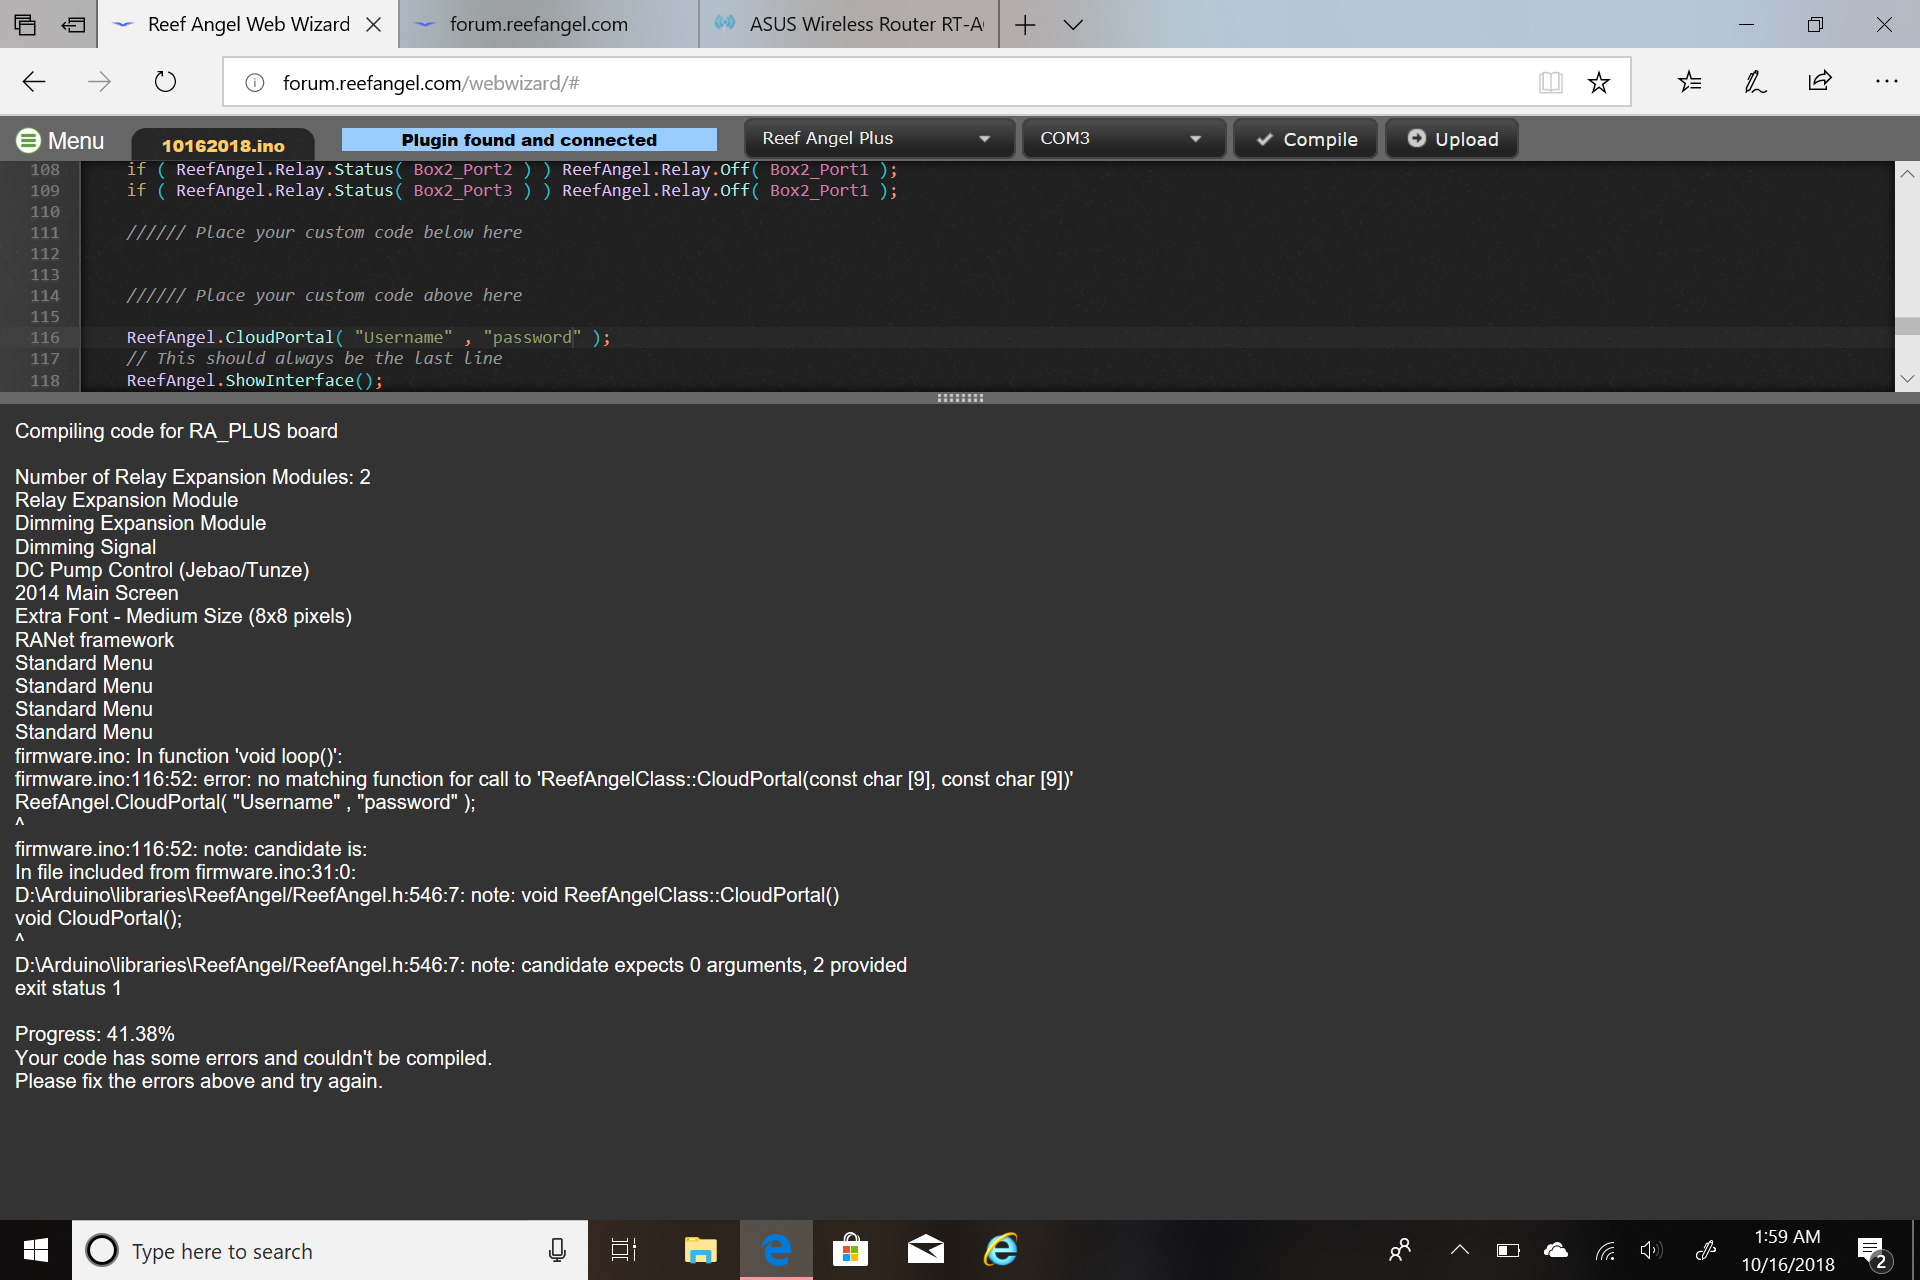Open the Reef Angel Plus board dropdown
The width and height of the screenshot is (1920, 1280).
(879, 138)
